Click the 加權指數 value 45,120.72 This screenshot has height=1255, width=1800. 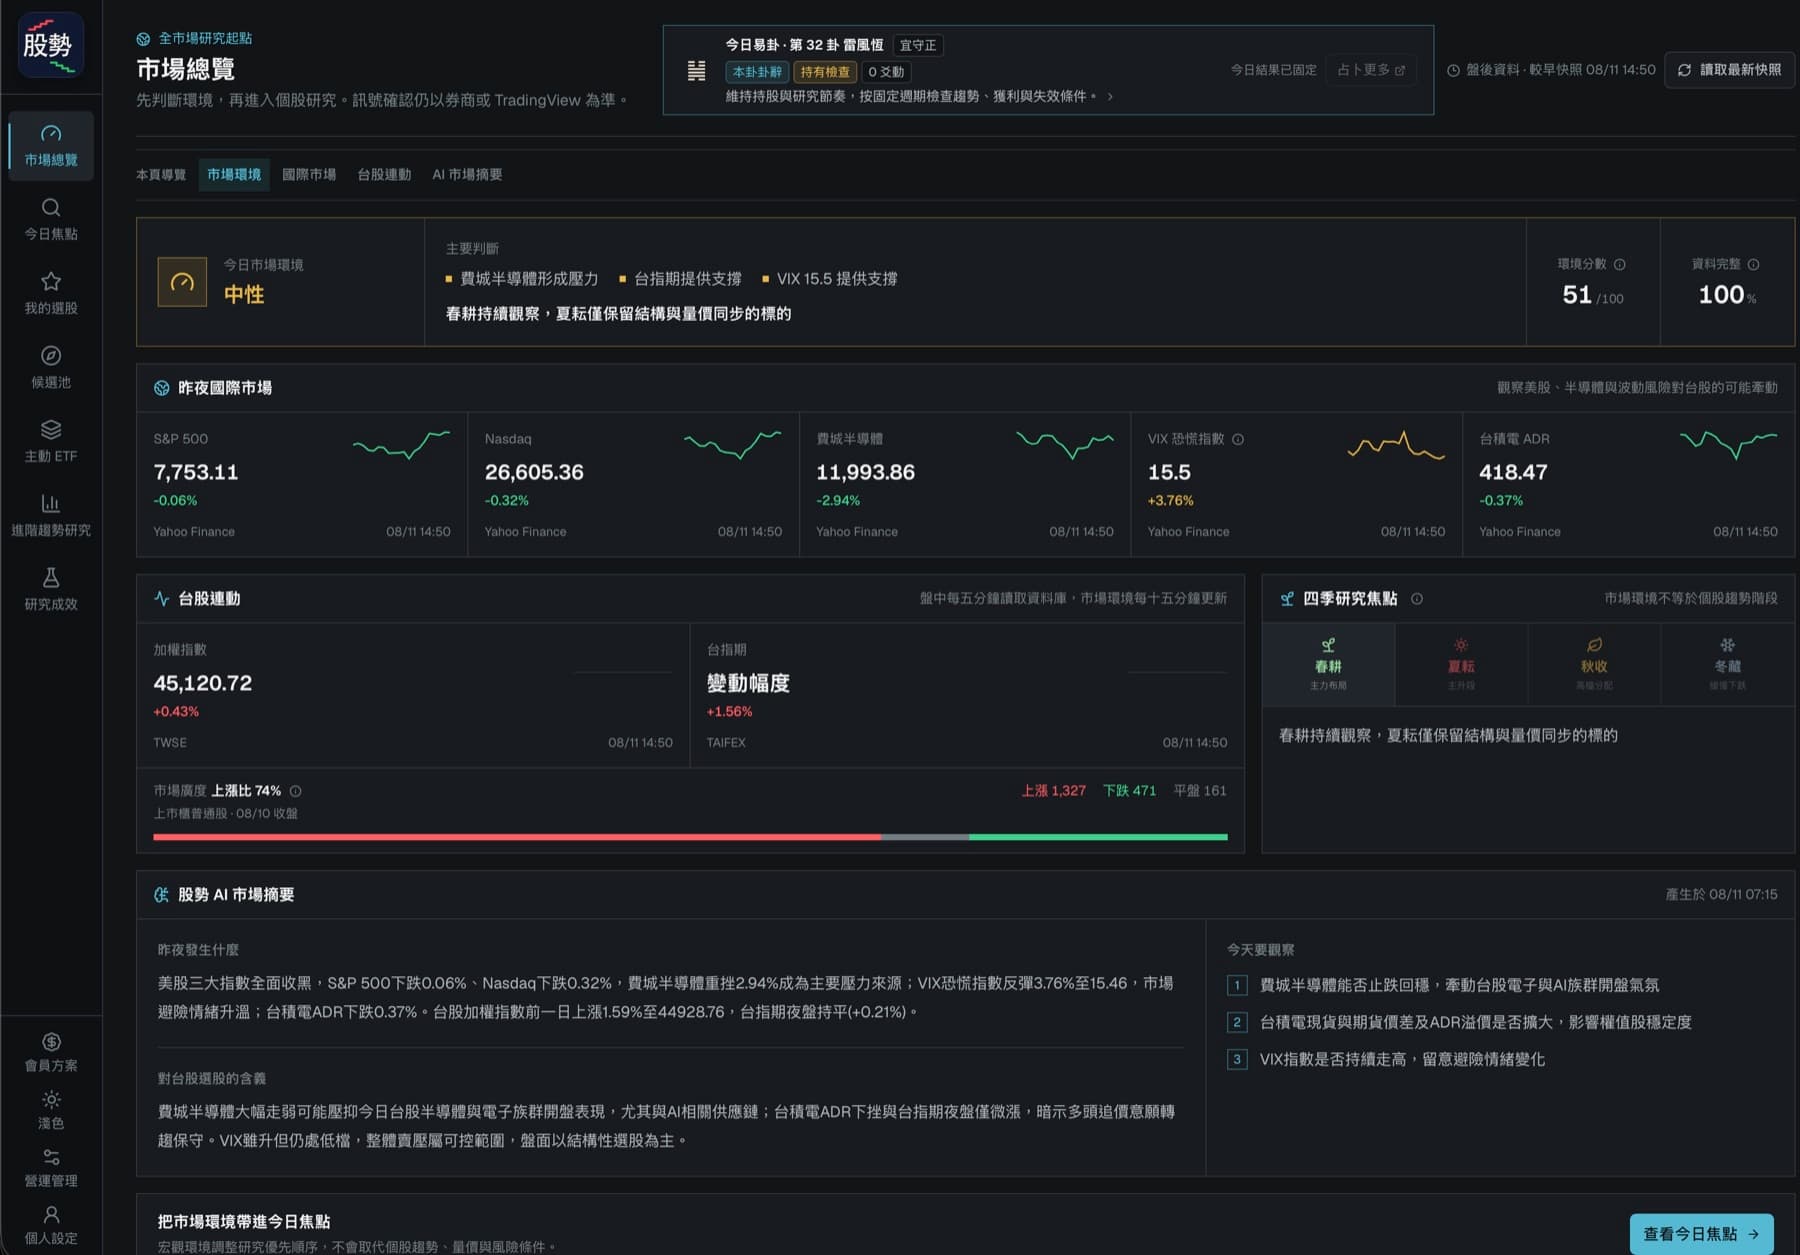point(203,683)
